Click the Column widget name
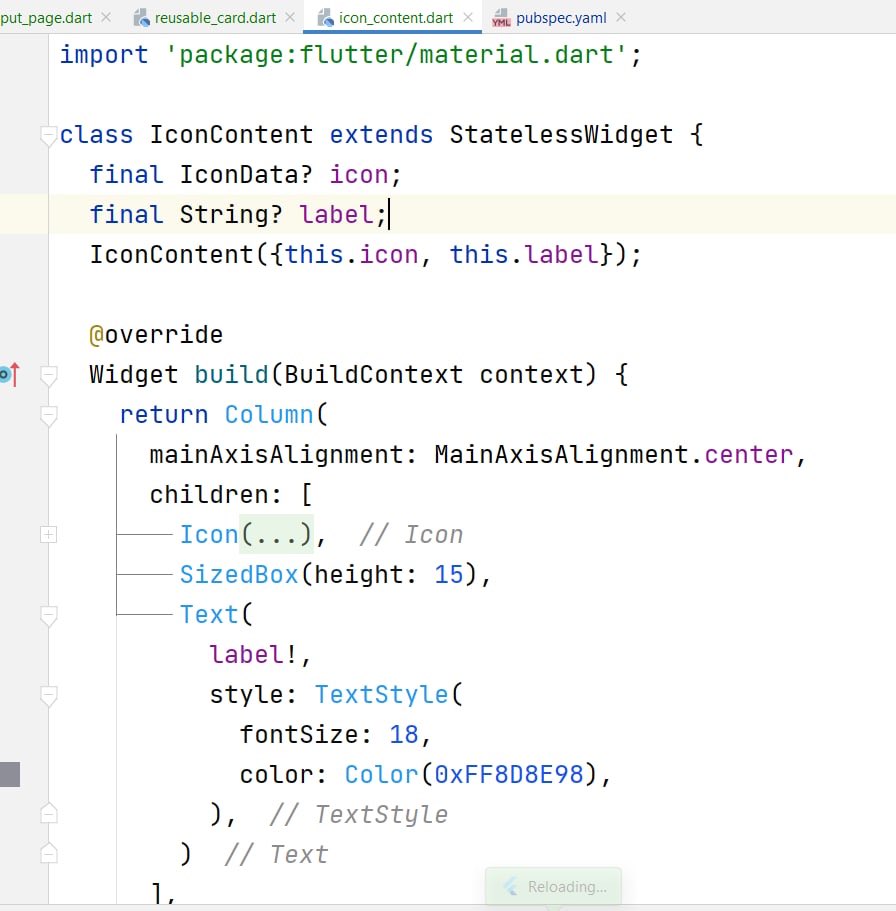Viewport: 896px width, 911px height. point(269,415)
